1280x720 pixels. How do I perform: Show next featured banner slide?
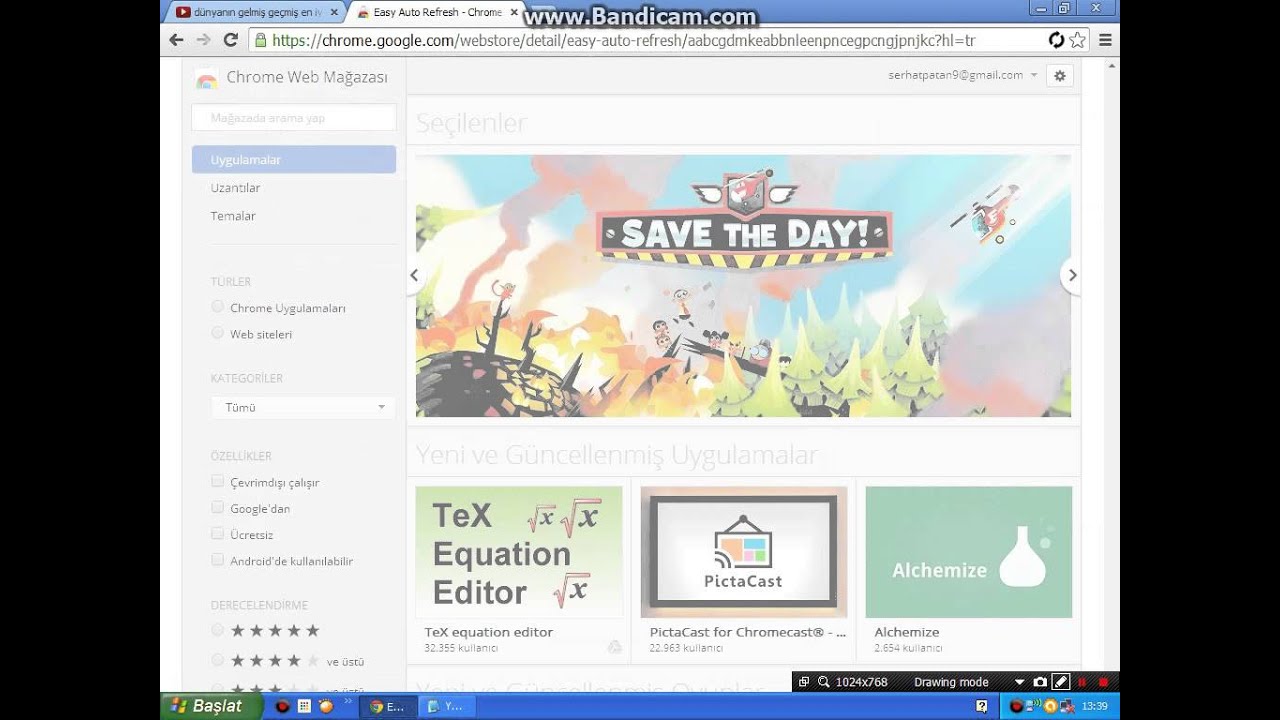[1072, 275]
